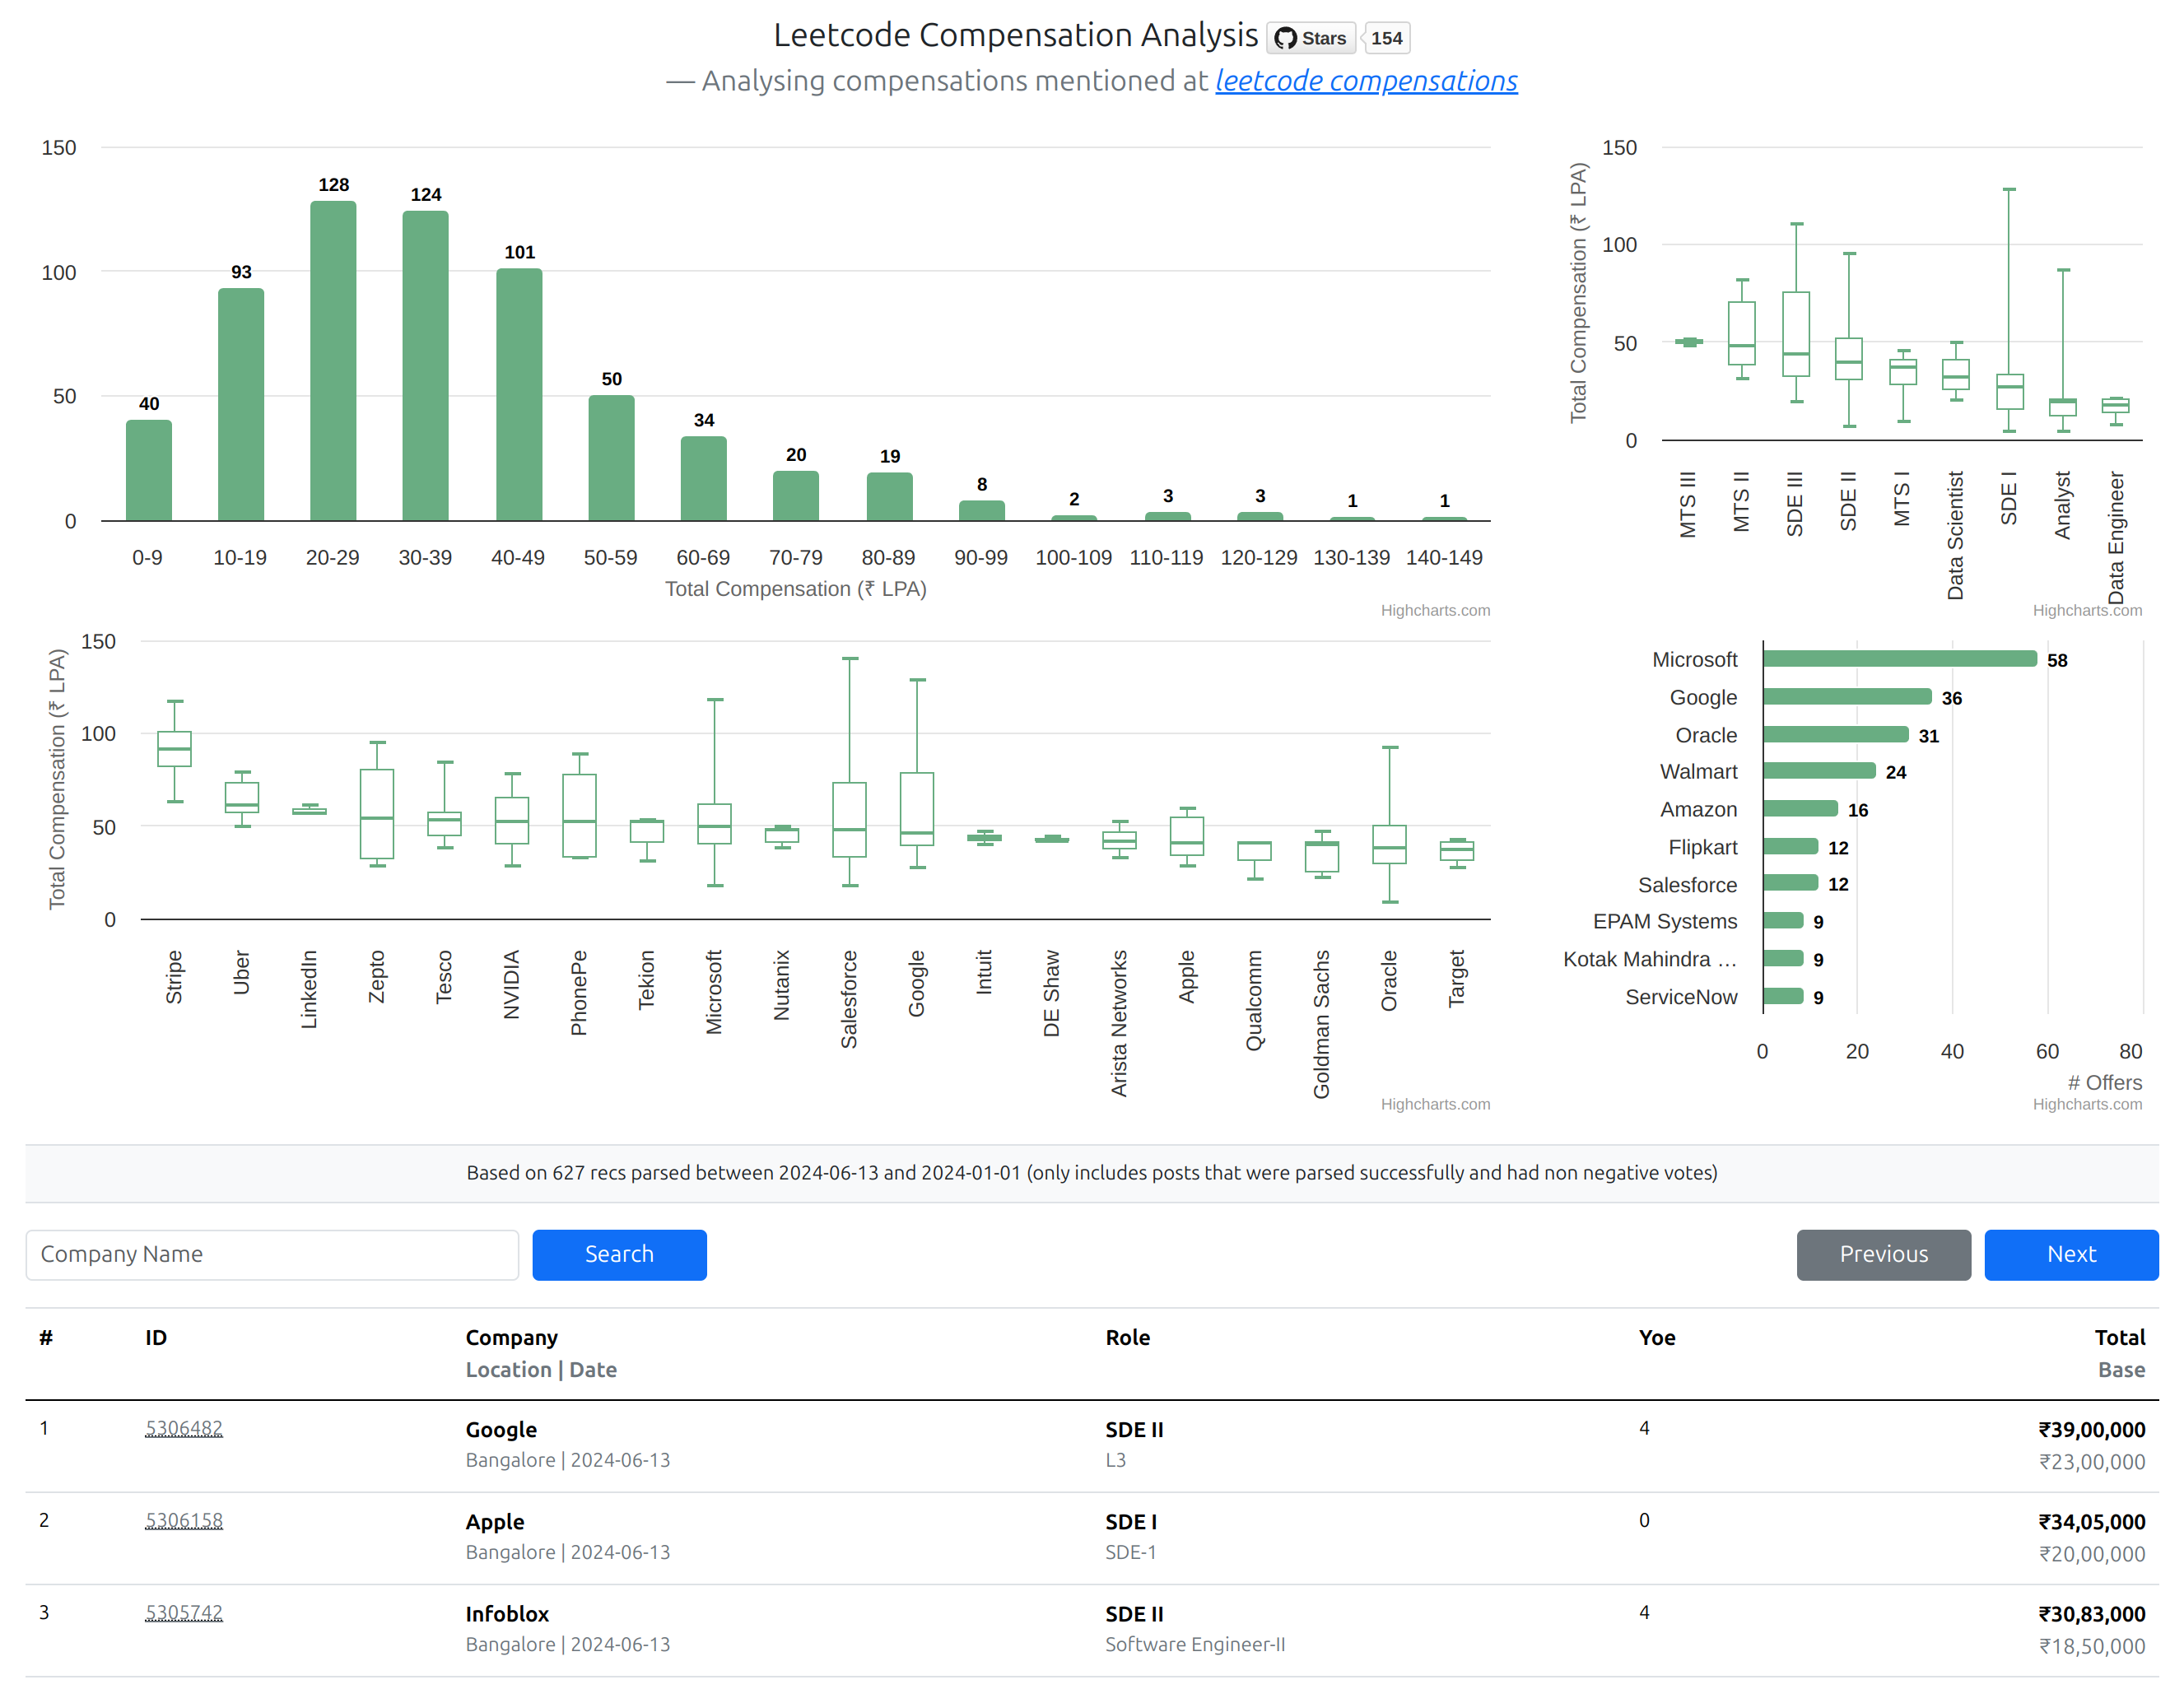Open Highcharts.com credit under company box plot
The height and width of the screenshot is (1689, 2184).
[1435, 1104]
